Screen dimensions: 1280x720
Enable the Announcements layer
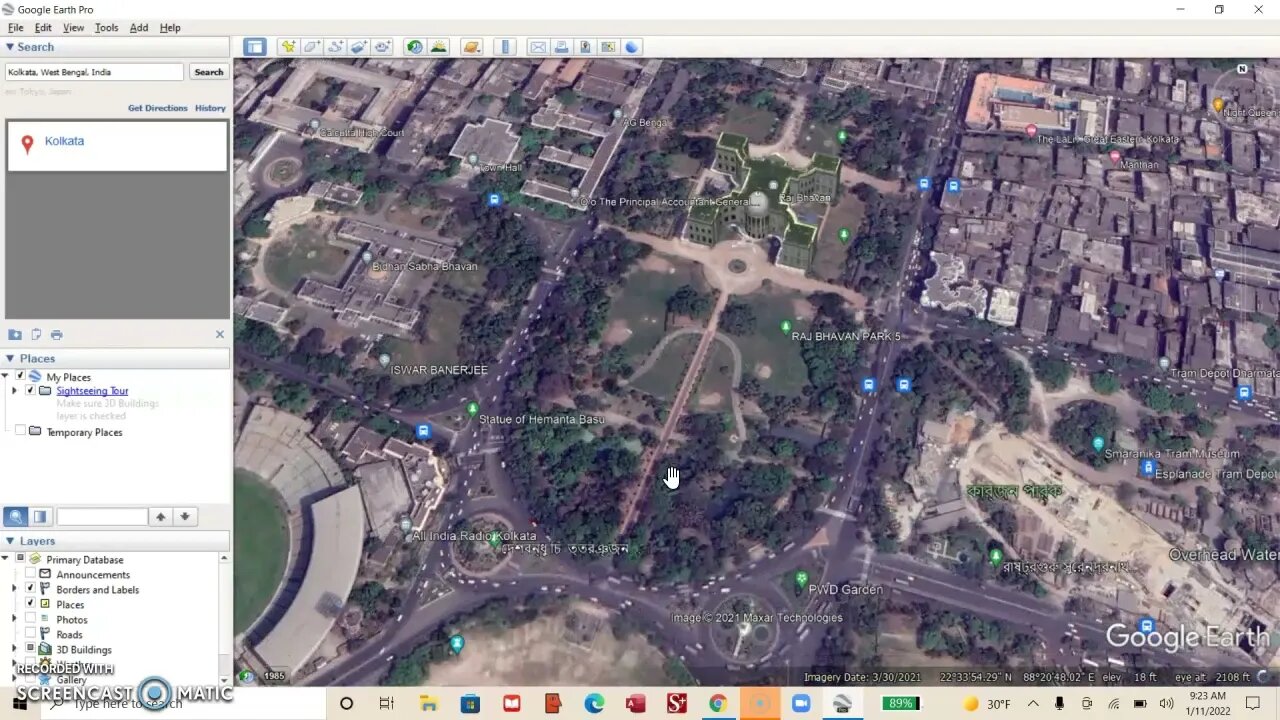[30, 574]
